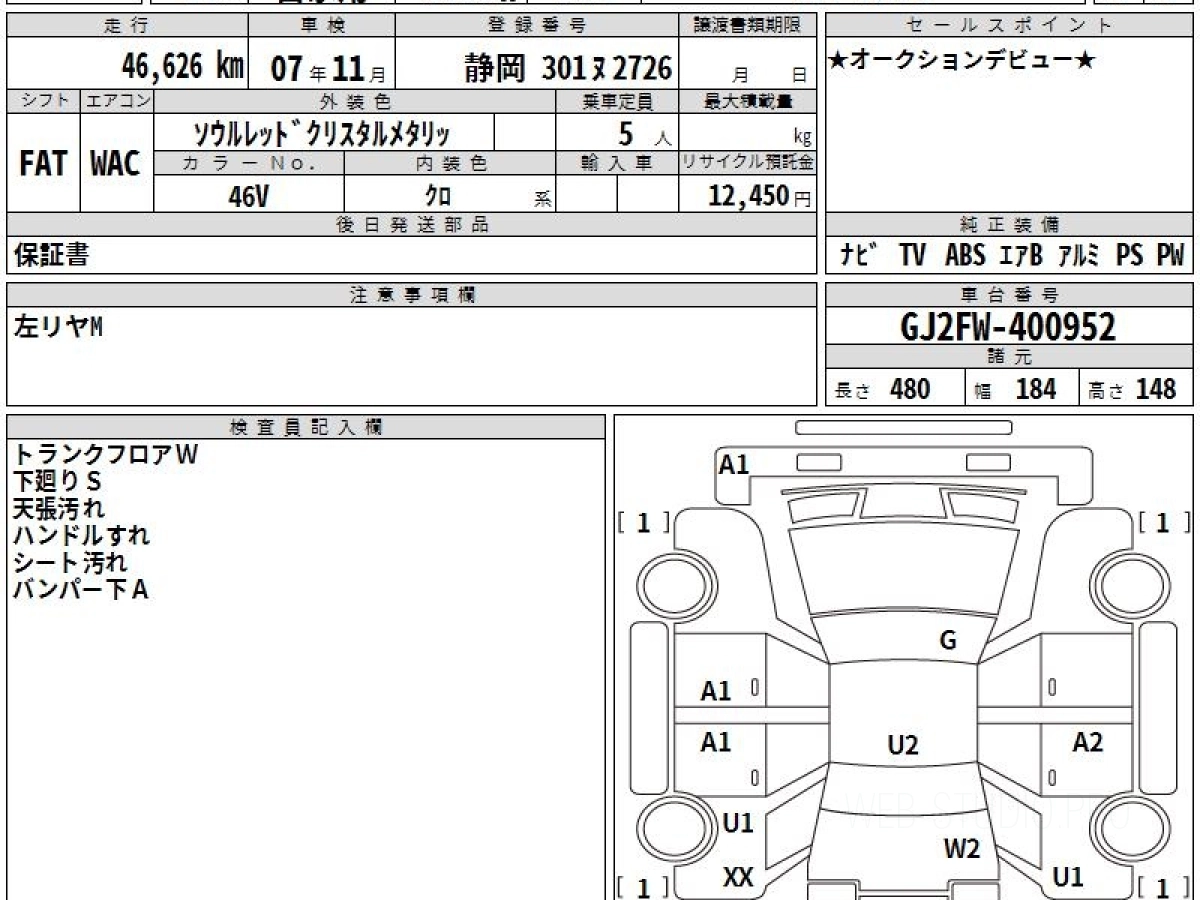Click the リサイクル預託金 label
The width and height of the screenshot is (1200, 900).
coord(748,164)
